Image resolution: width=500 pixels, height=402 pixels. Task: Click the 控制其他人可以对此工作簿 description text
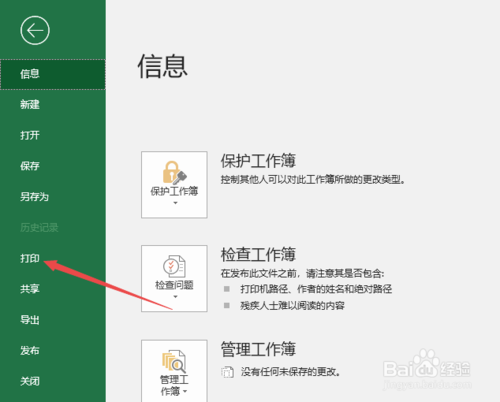pos(313,180)
